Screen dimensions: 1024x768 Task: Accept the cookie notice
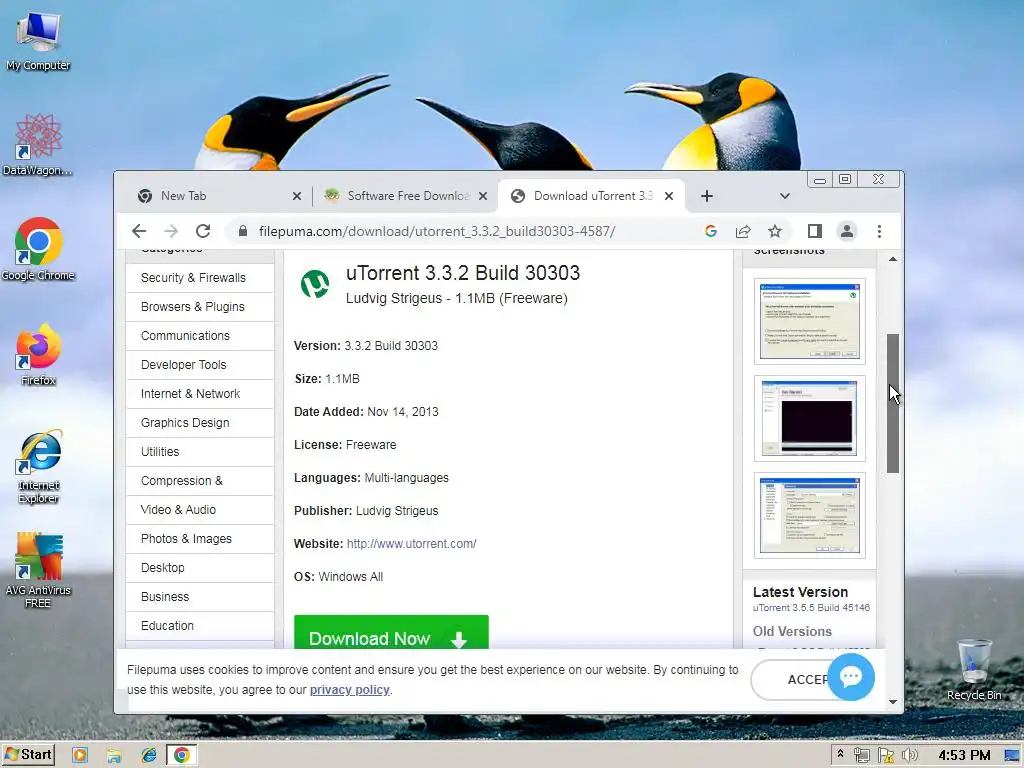[x=789, y=680]
